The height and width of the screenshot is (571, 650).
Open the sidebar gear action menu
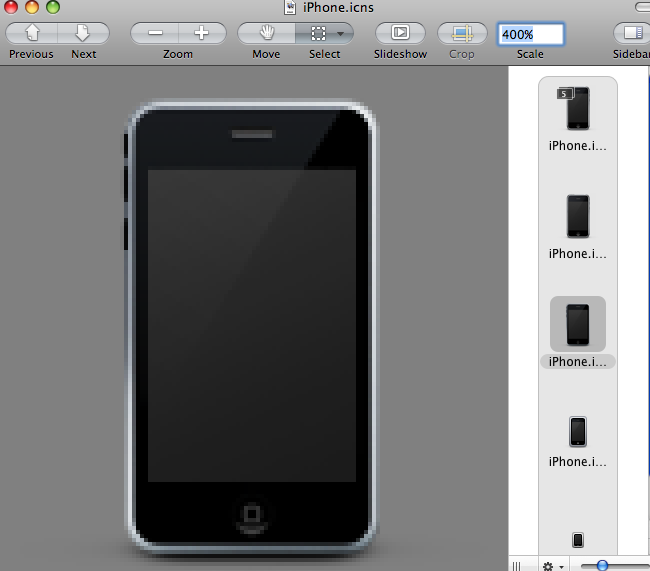(553, 566)
